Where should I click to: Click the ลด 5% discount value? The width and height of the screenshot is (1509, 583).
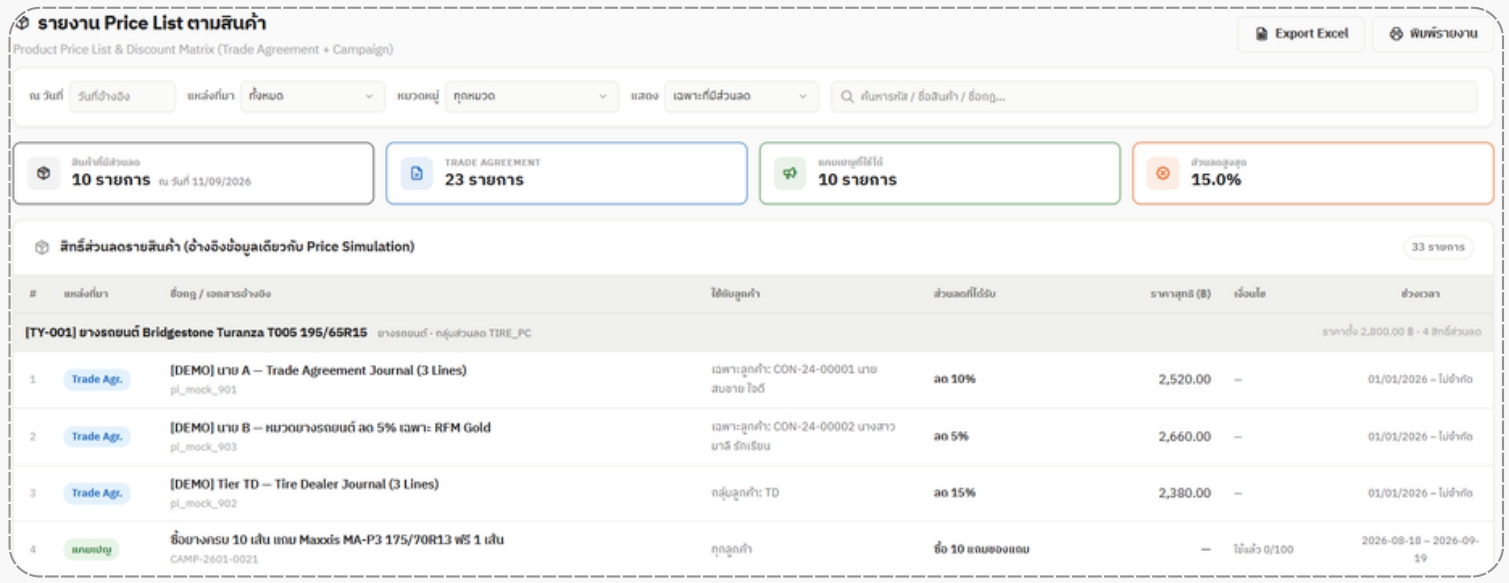coord(951,437)
